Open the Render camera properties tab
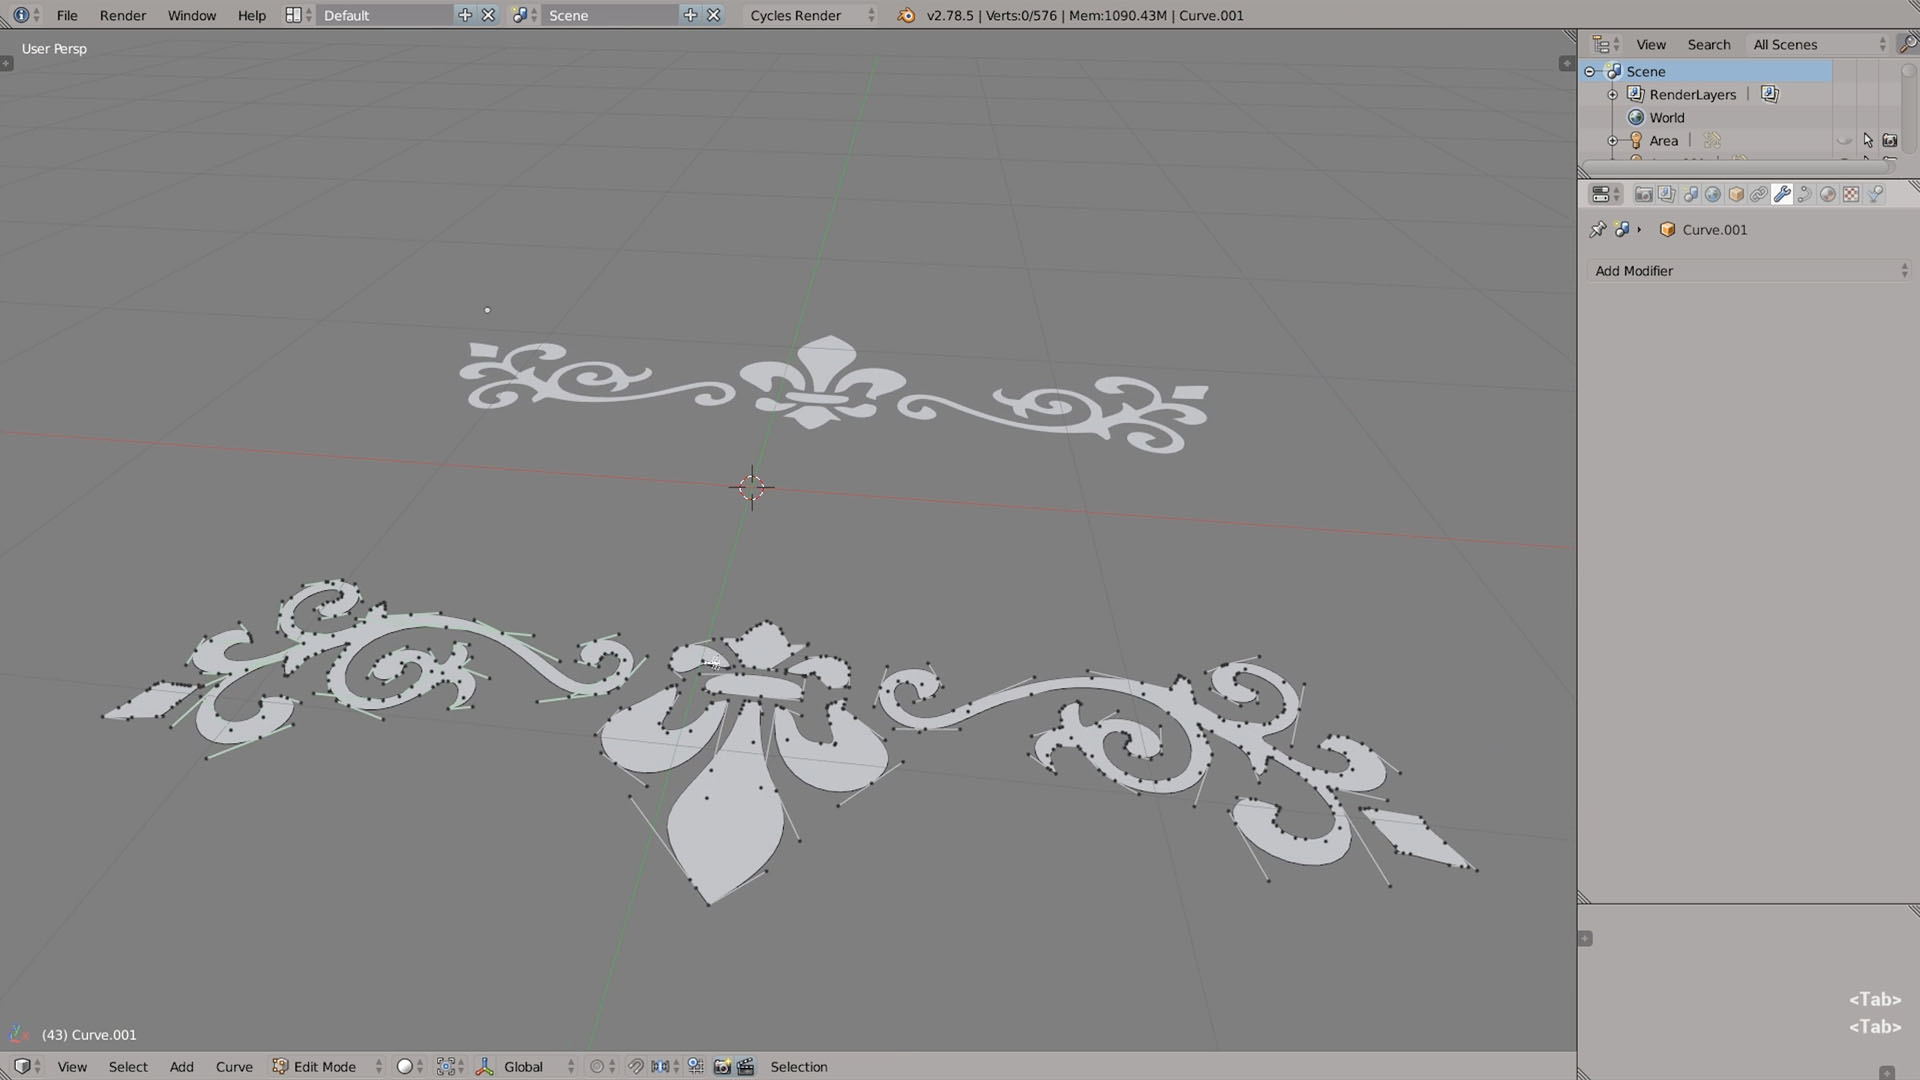Viewport: 1920px width, 1080px height. click(x=1643, y=195)
